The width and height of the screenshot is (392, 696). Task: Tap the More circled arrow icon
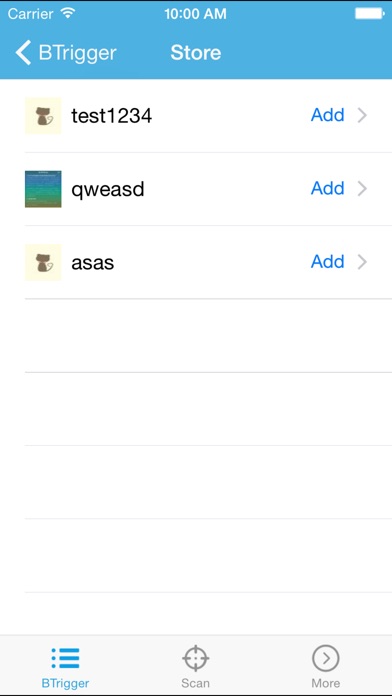326,658
